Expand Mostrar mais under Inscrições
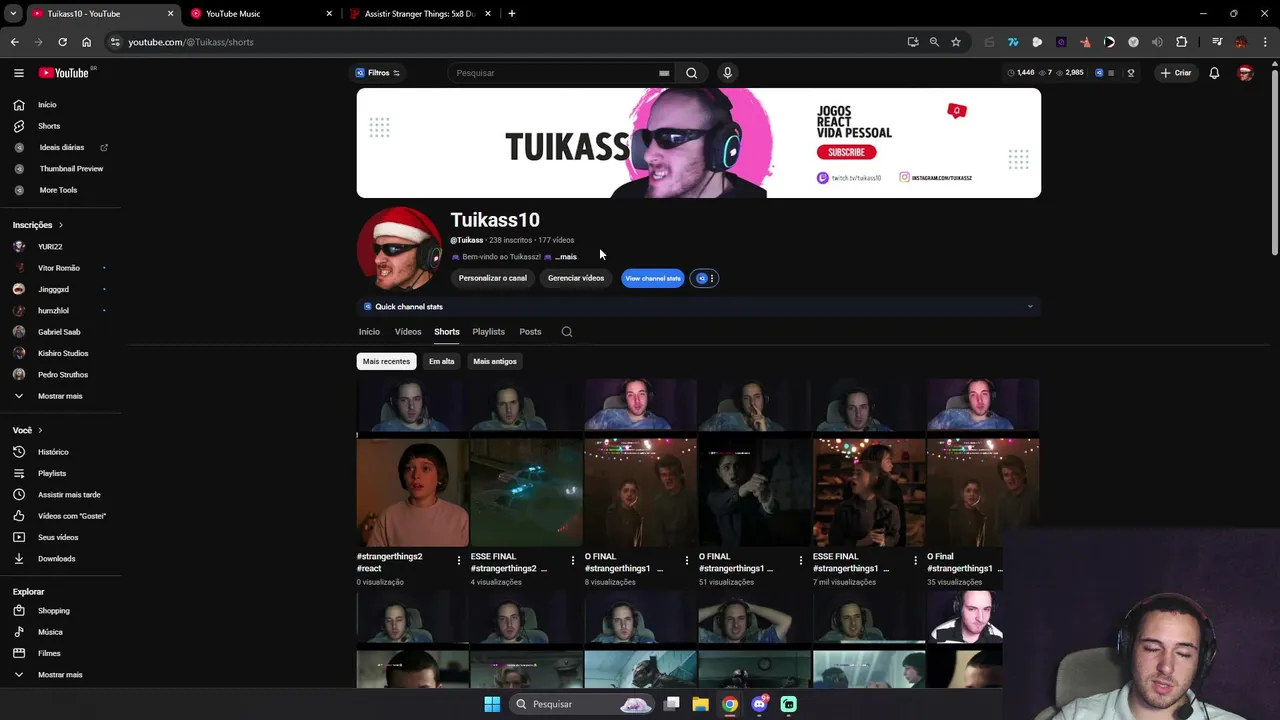 coord(60,396)
